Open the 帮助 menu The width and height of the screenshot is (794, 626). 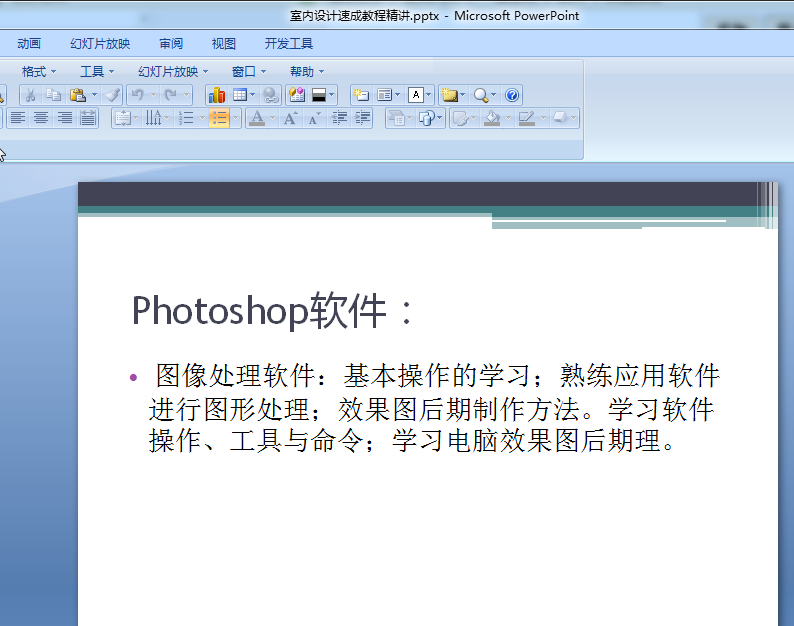pos(307,72)
